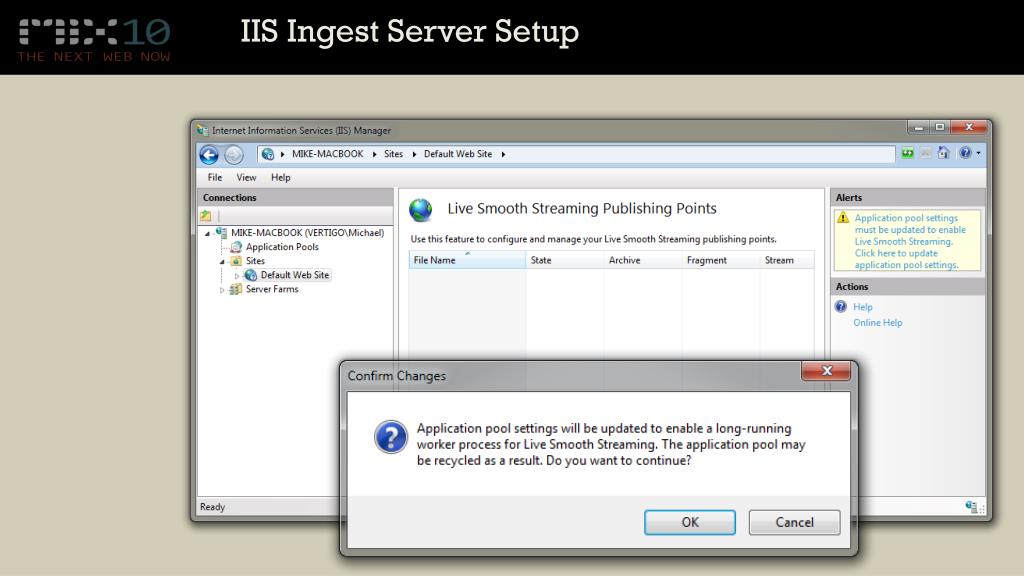Collapse the MIKE-MACBOOK server tree node
The image size is (1024, 576).
pos(208,233)
